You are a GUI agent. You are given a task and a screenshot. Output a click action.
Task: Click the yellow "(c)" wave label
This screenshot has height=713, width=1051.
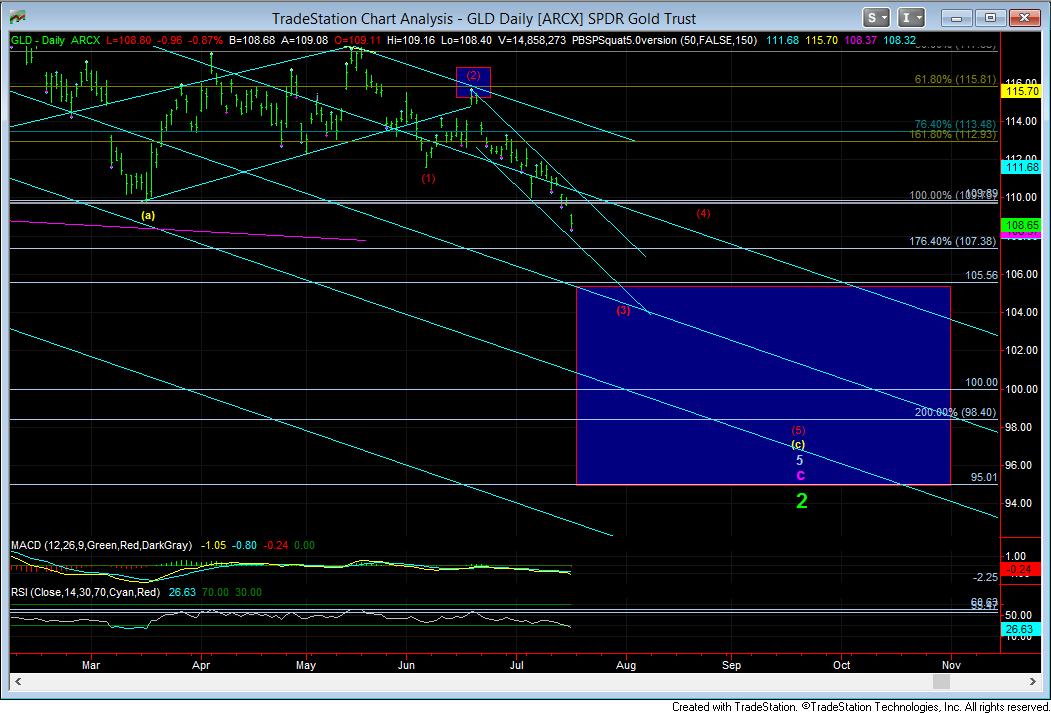(x=798, y=444)
